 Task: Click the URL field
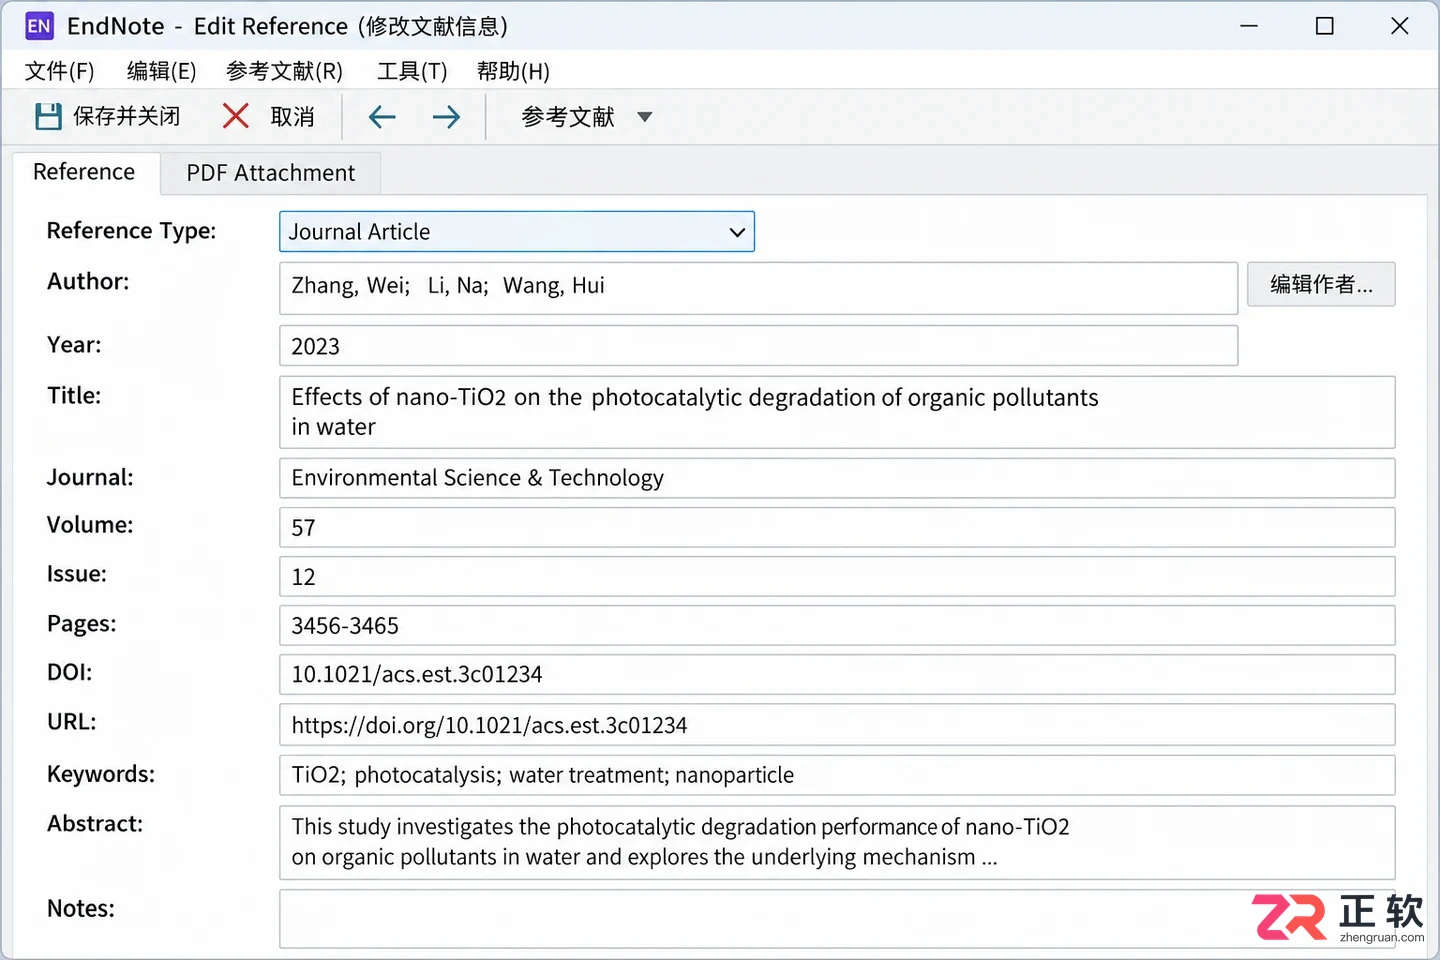837,725
